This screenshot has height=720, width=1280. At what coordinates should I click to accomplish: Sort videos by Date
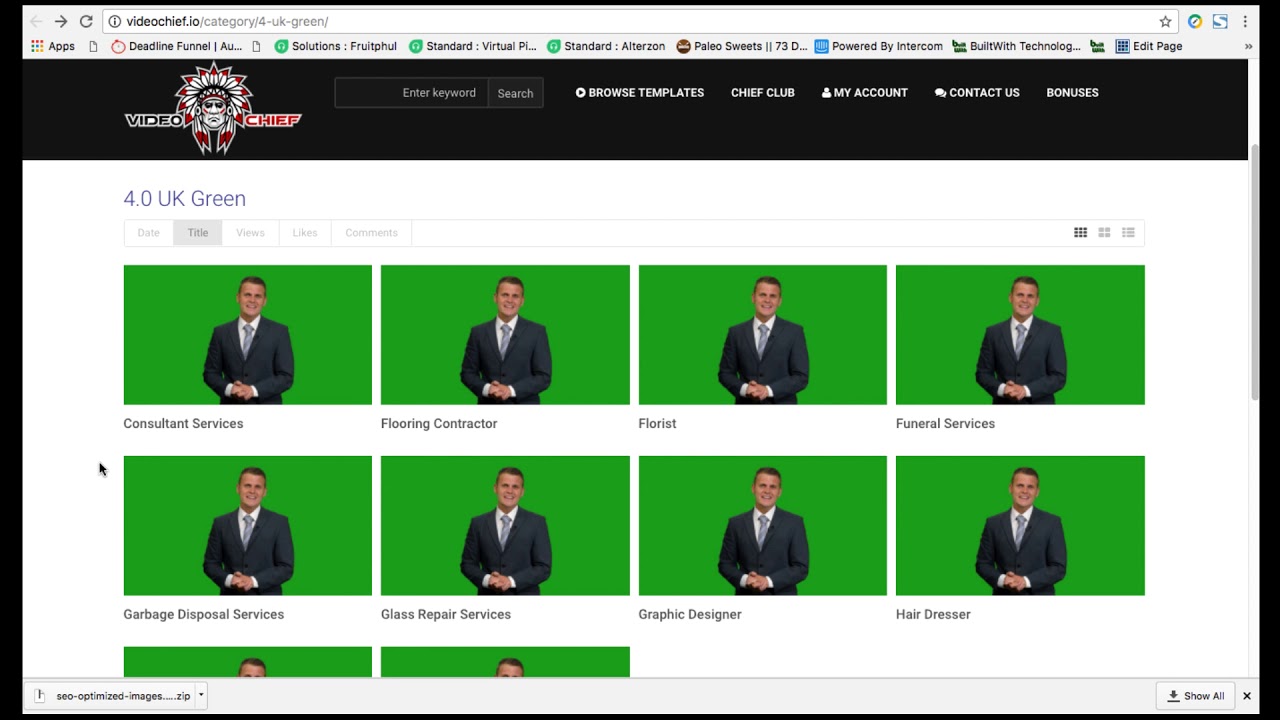(148, 233)
